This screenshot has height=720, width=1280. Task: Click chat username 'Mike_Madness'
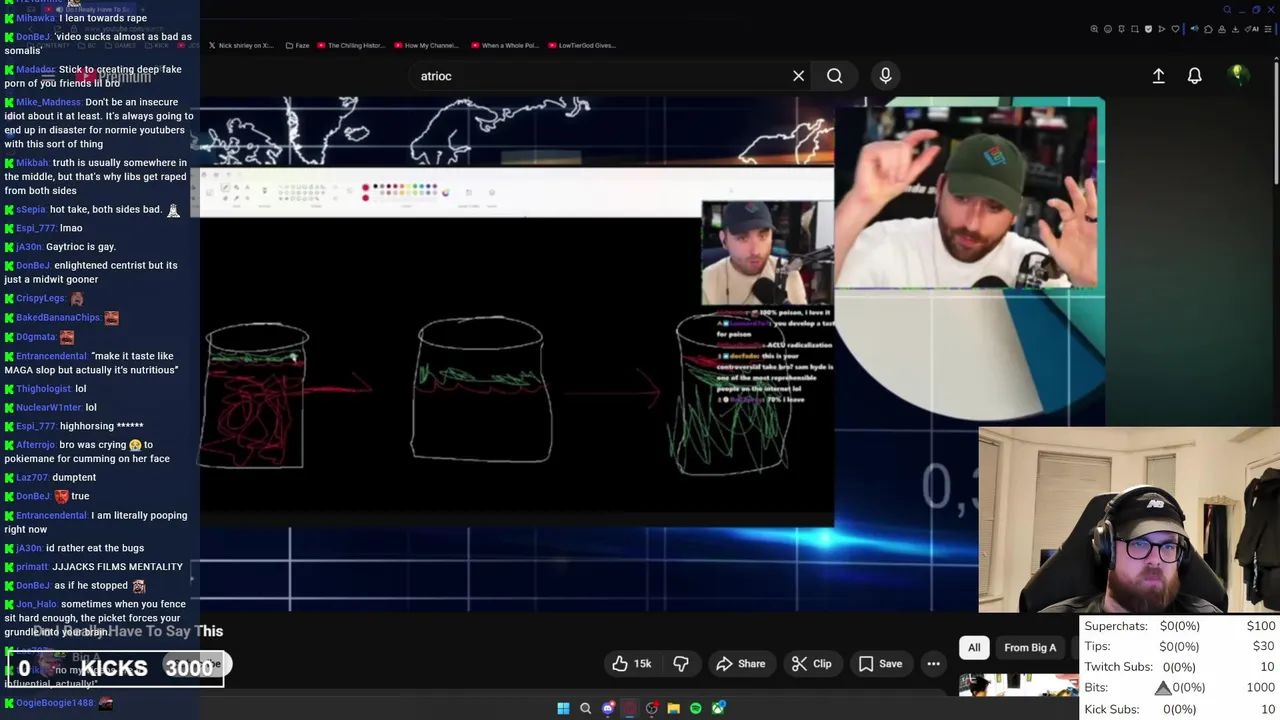coord(48,102)
